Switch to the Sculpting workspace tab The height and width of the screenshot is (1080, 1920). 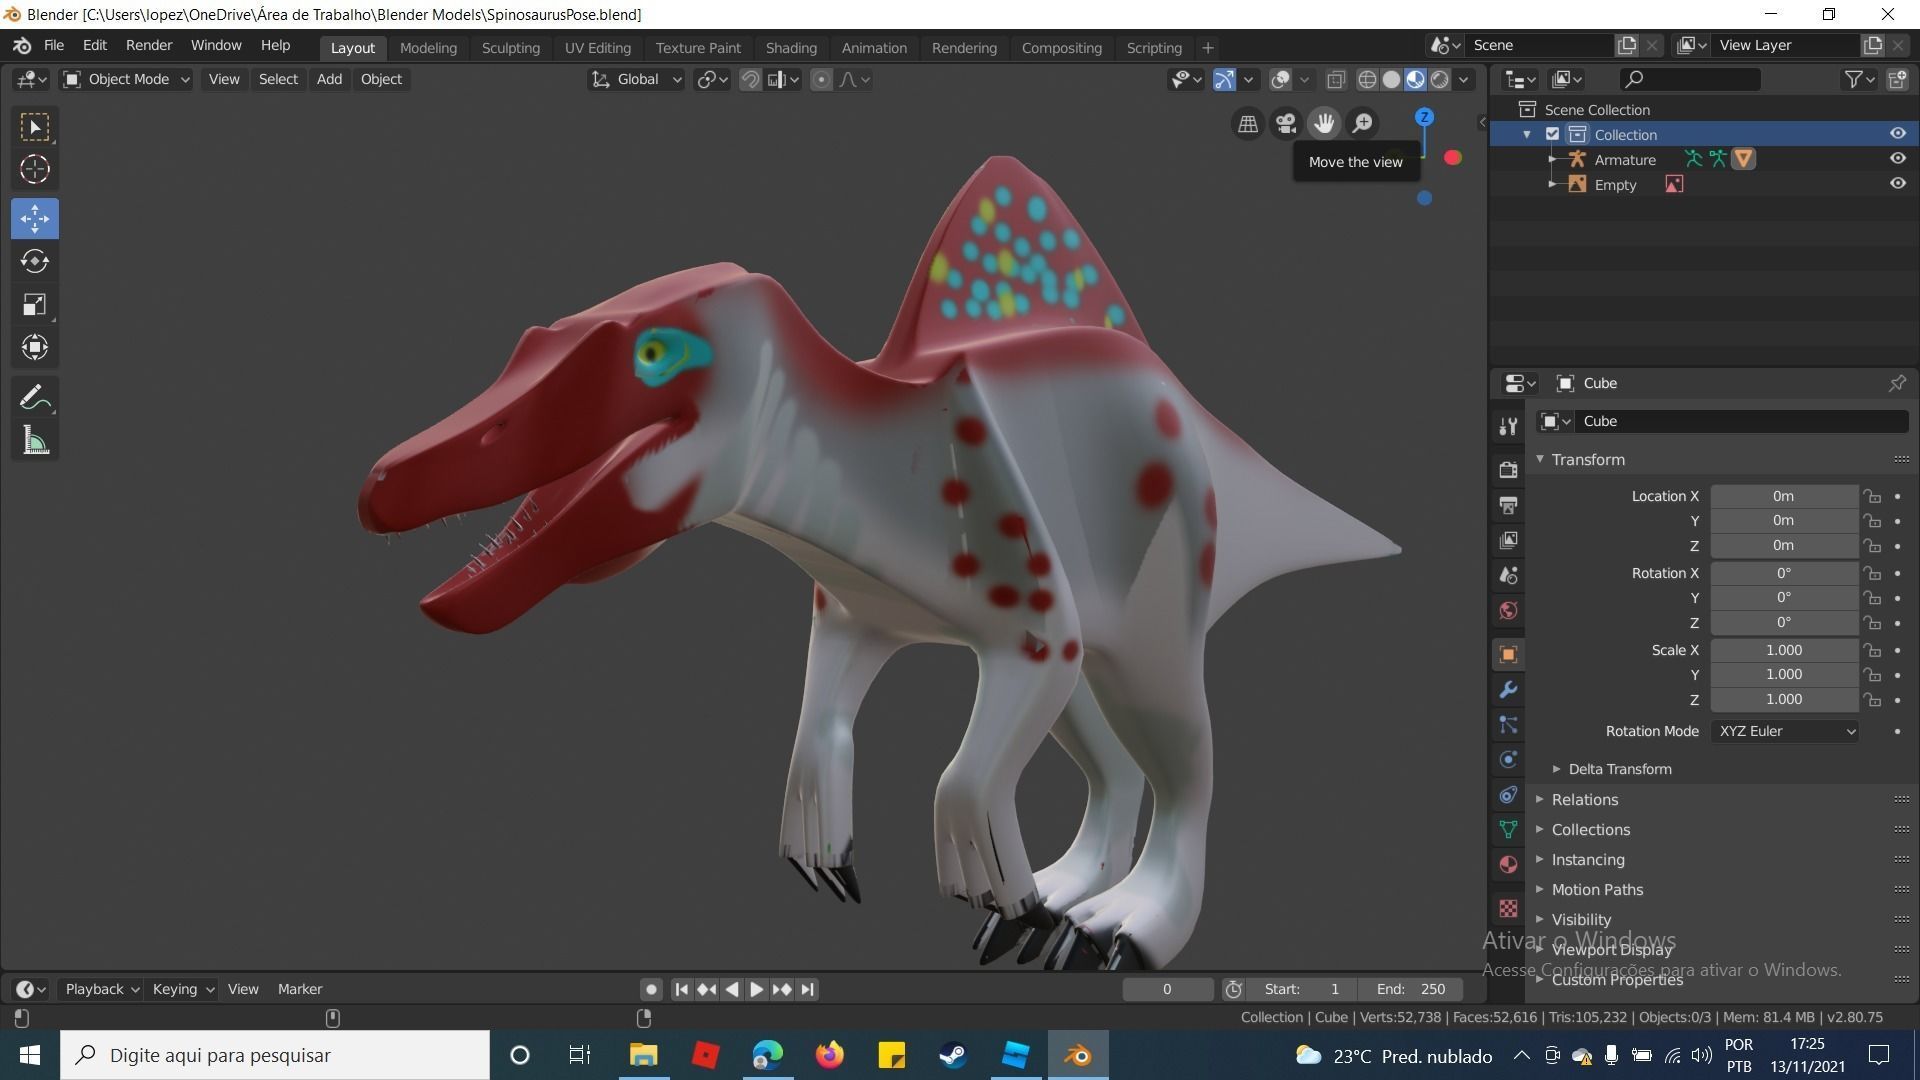[x=510, y=47]
